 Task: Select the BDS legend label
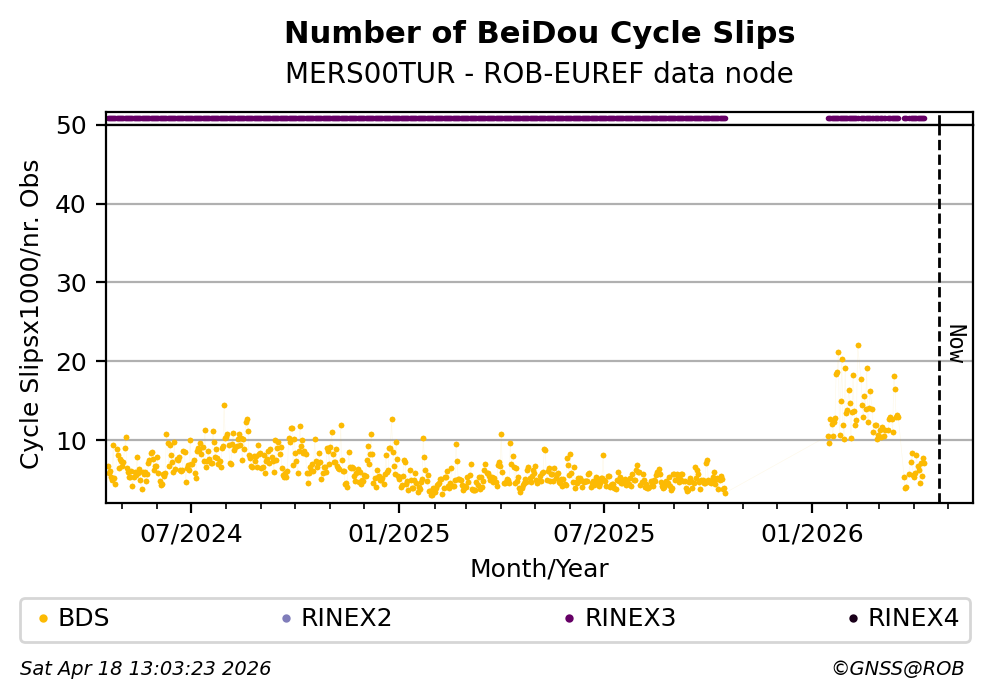click(84, 619)
